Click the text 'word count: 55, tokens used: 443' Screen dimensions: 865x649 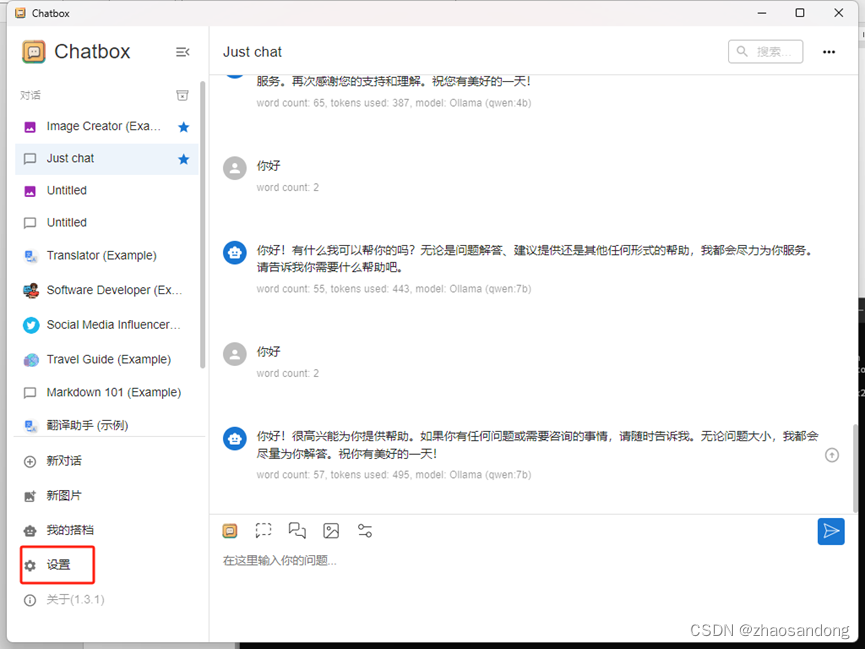333,289
